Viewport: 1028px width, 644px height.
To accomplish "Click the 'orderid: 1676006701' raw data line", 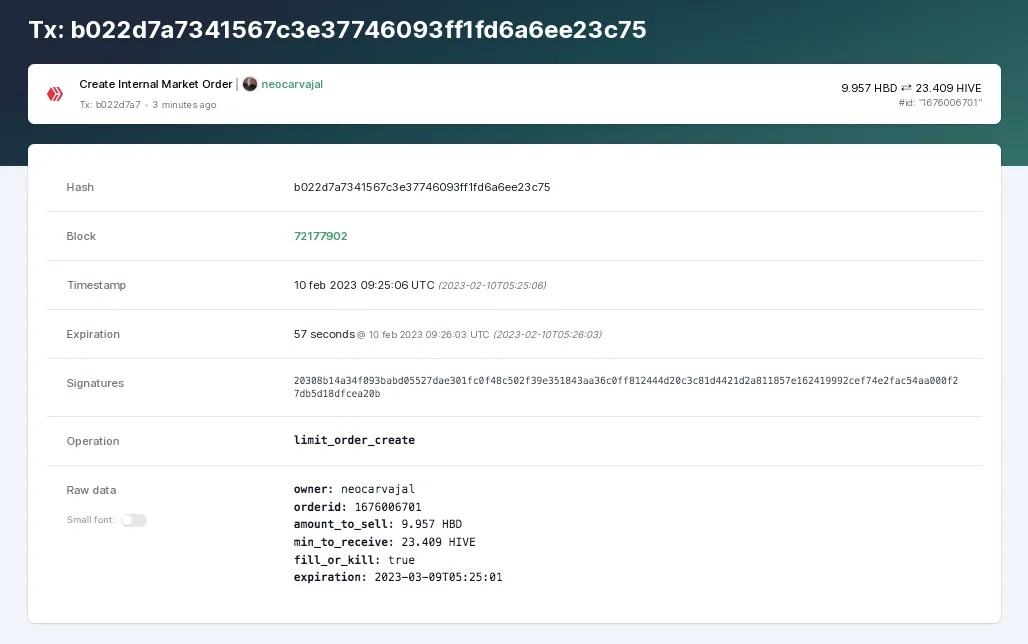I will (x=357, y=507).
